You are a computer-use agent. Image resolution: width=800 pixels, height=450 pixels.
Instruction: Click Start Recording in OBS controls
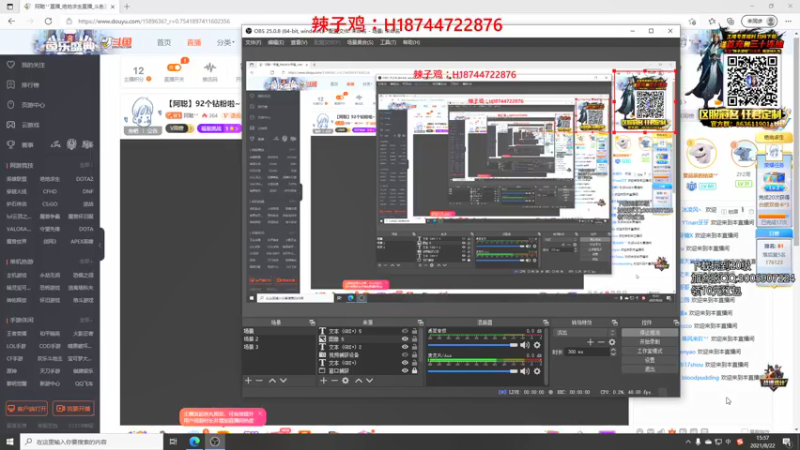tap(649, 342)
